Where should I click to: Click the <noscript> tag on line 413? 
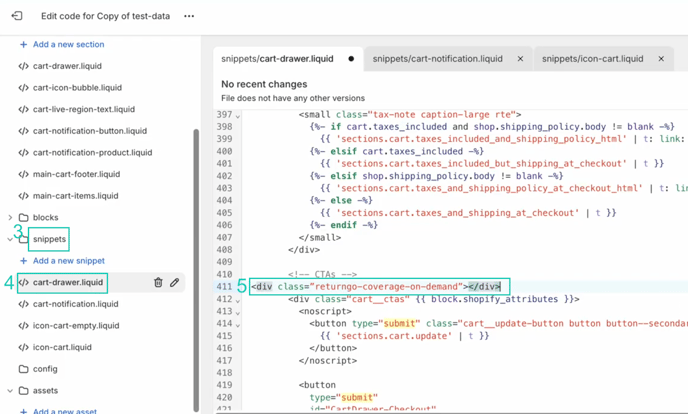(x=325, y=311)
